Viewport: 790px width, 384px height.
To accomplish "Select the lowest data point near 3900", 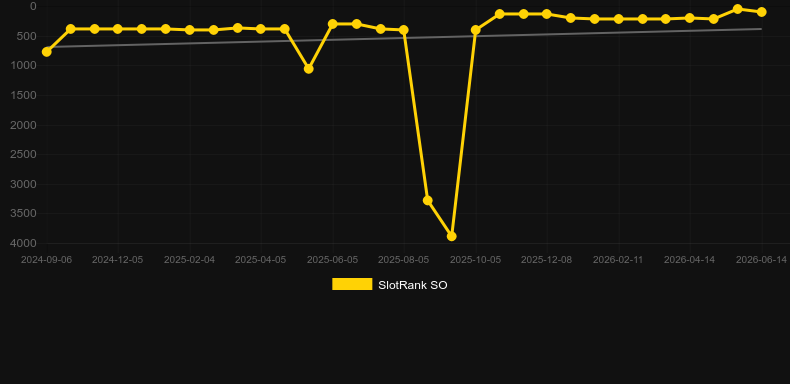I will (x=452, y=236).
